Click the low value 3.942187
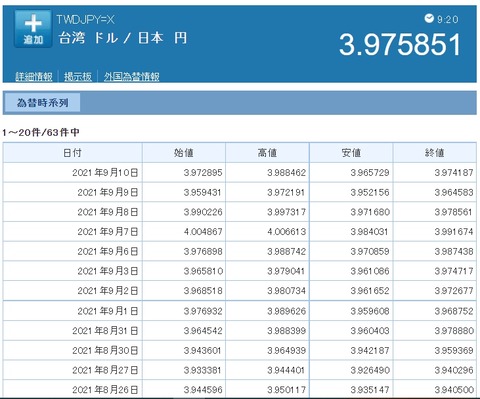480x399 pixels. (370, 350)
